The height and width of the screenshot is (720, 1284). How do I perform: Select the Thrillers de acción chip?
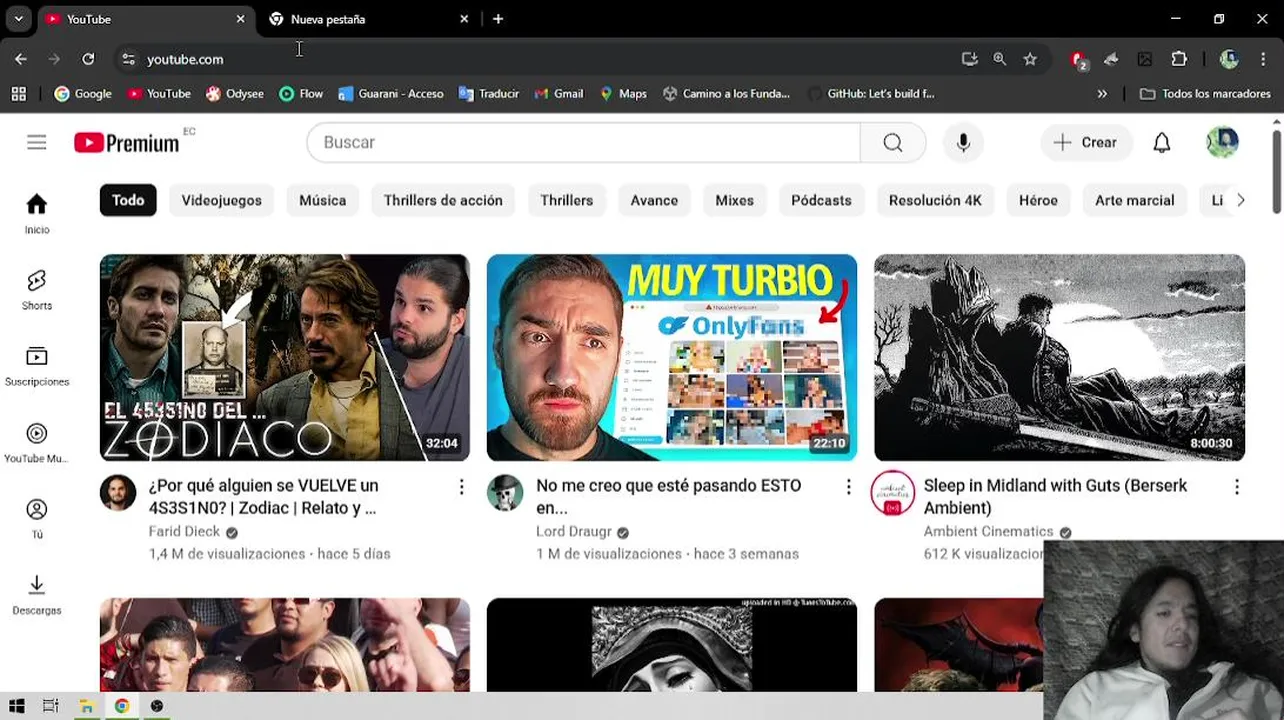click(x=443, y=200)
